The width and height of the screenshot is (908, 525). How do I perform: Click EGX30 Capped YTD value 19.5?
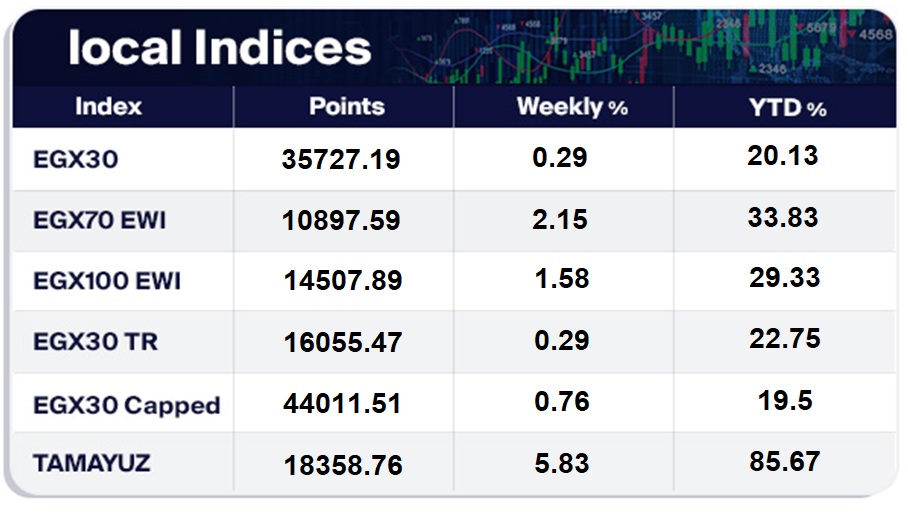(x=786, y=401)
